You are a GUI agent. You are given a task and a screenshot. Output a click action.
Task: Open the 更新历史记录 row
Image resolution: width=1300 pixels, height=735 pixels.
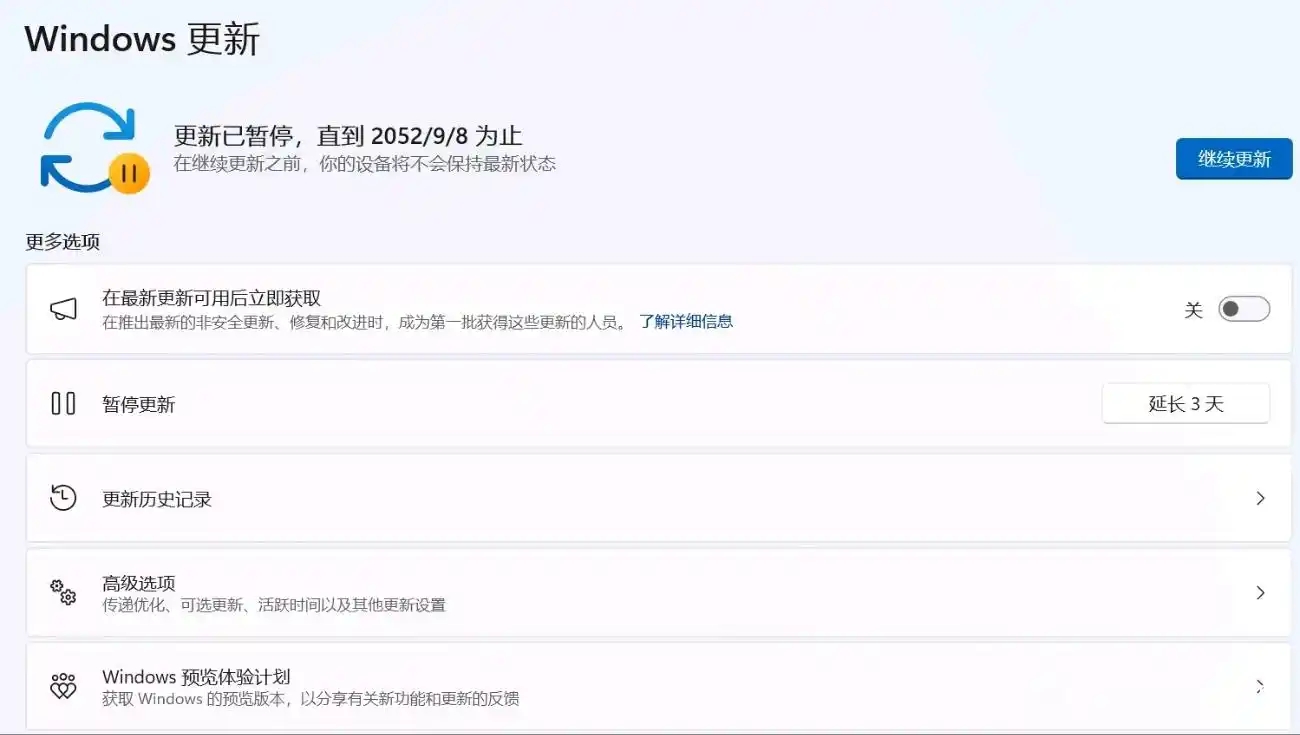pyautogui.click(x=658, y=498)
